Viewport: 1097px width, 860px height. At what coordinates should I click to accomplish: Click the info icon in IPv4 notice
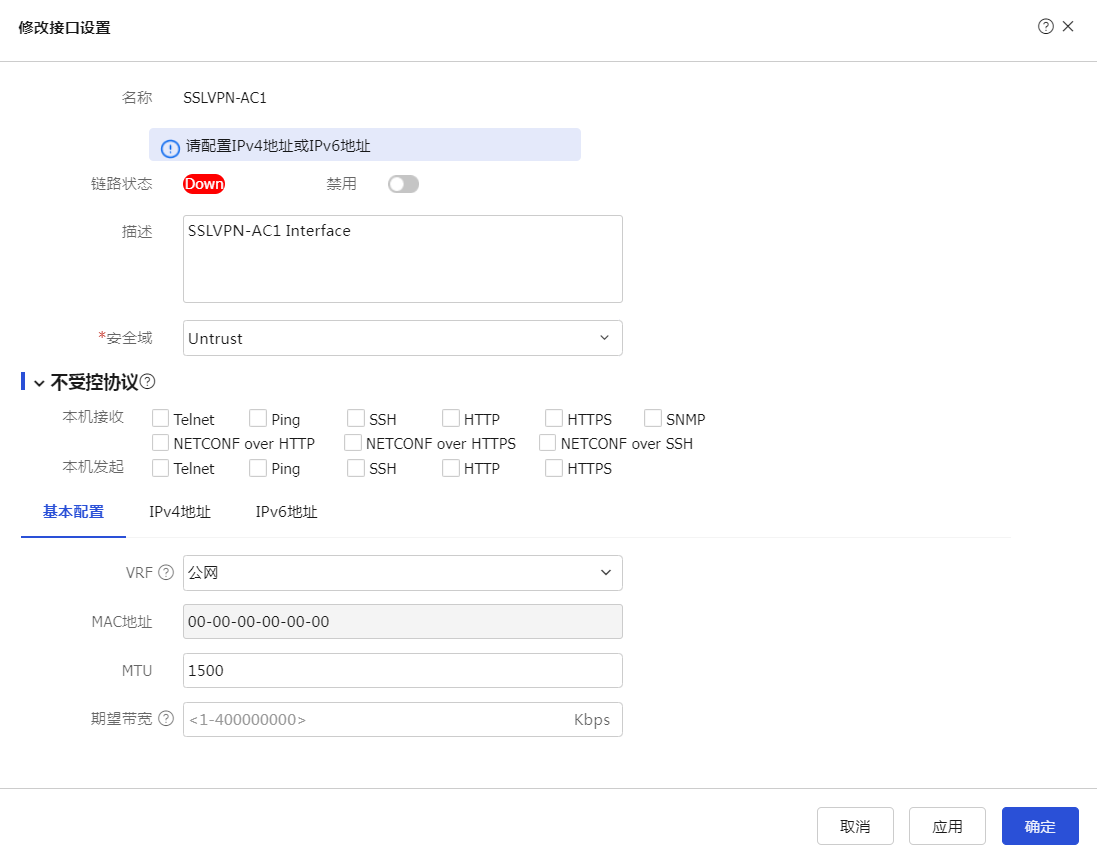coord(170,147)
